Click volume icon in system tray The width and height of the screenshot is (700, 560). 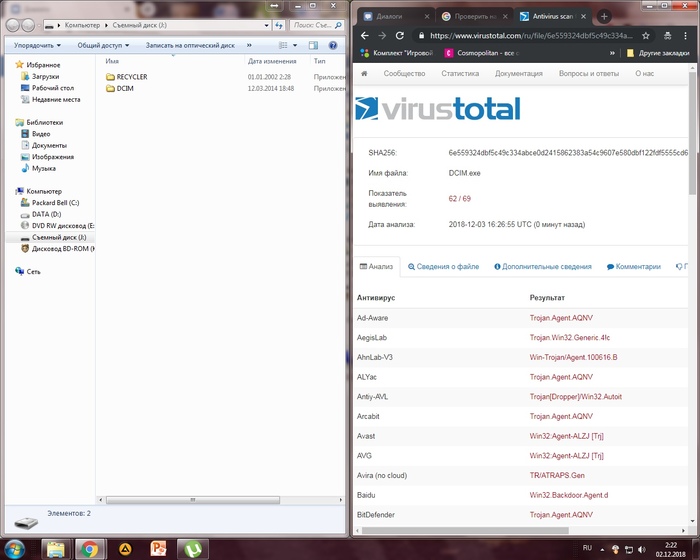642,549
